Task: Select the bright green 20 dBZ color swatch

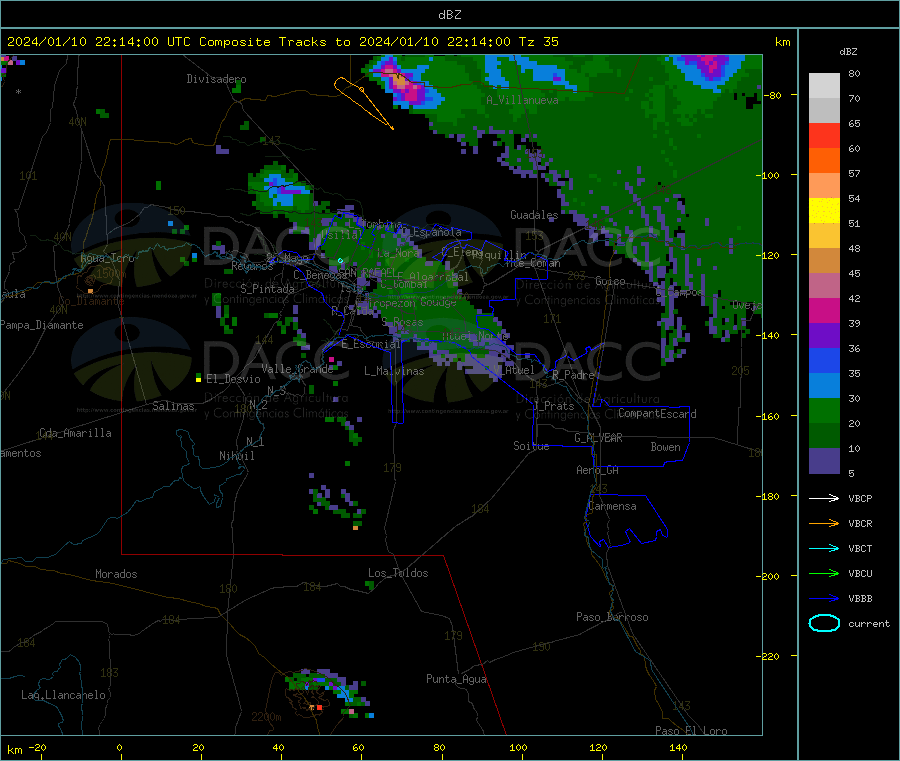Action: coord(824,410)
